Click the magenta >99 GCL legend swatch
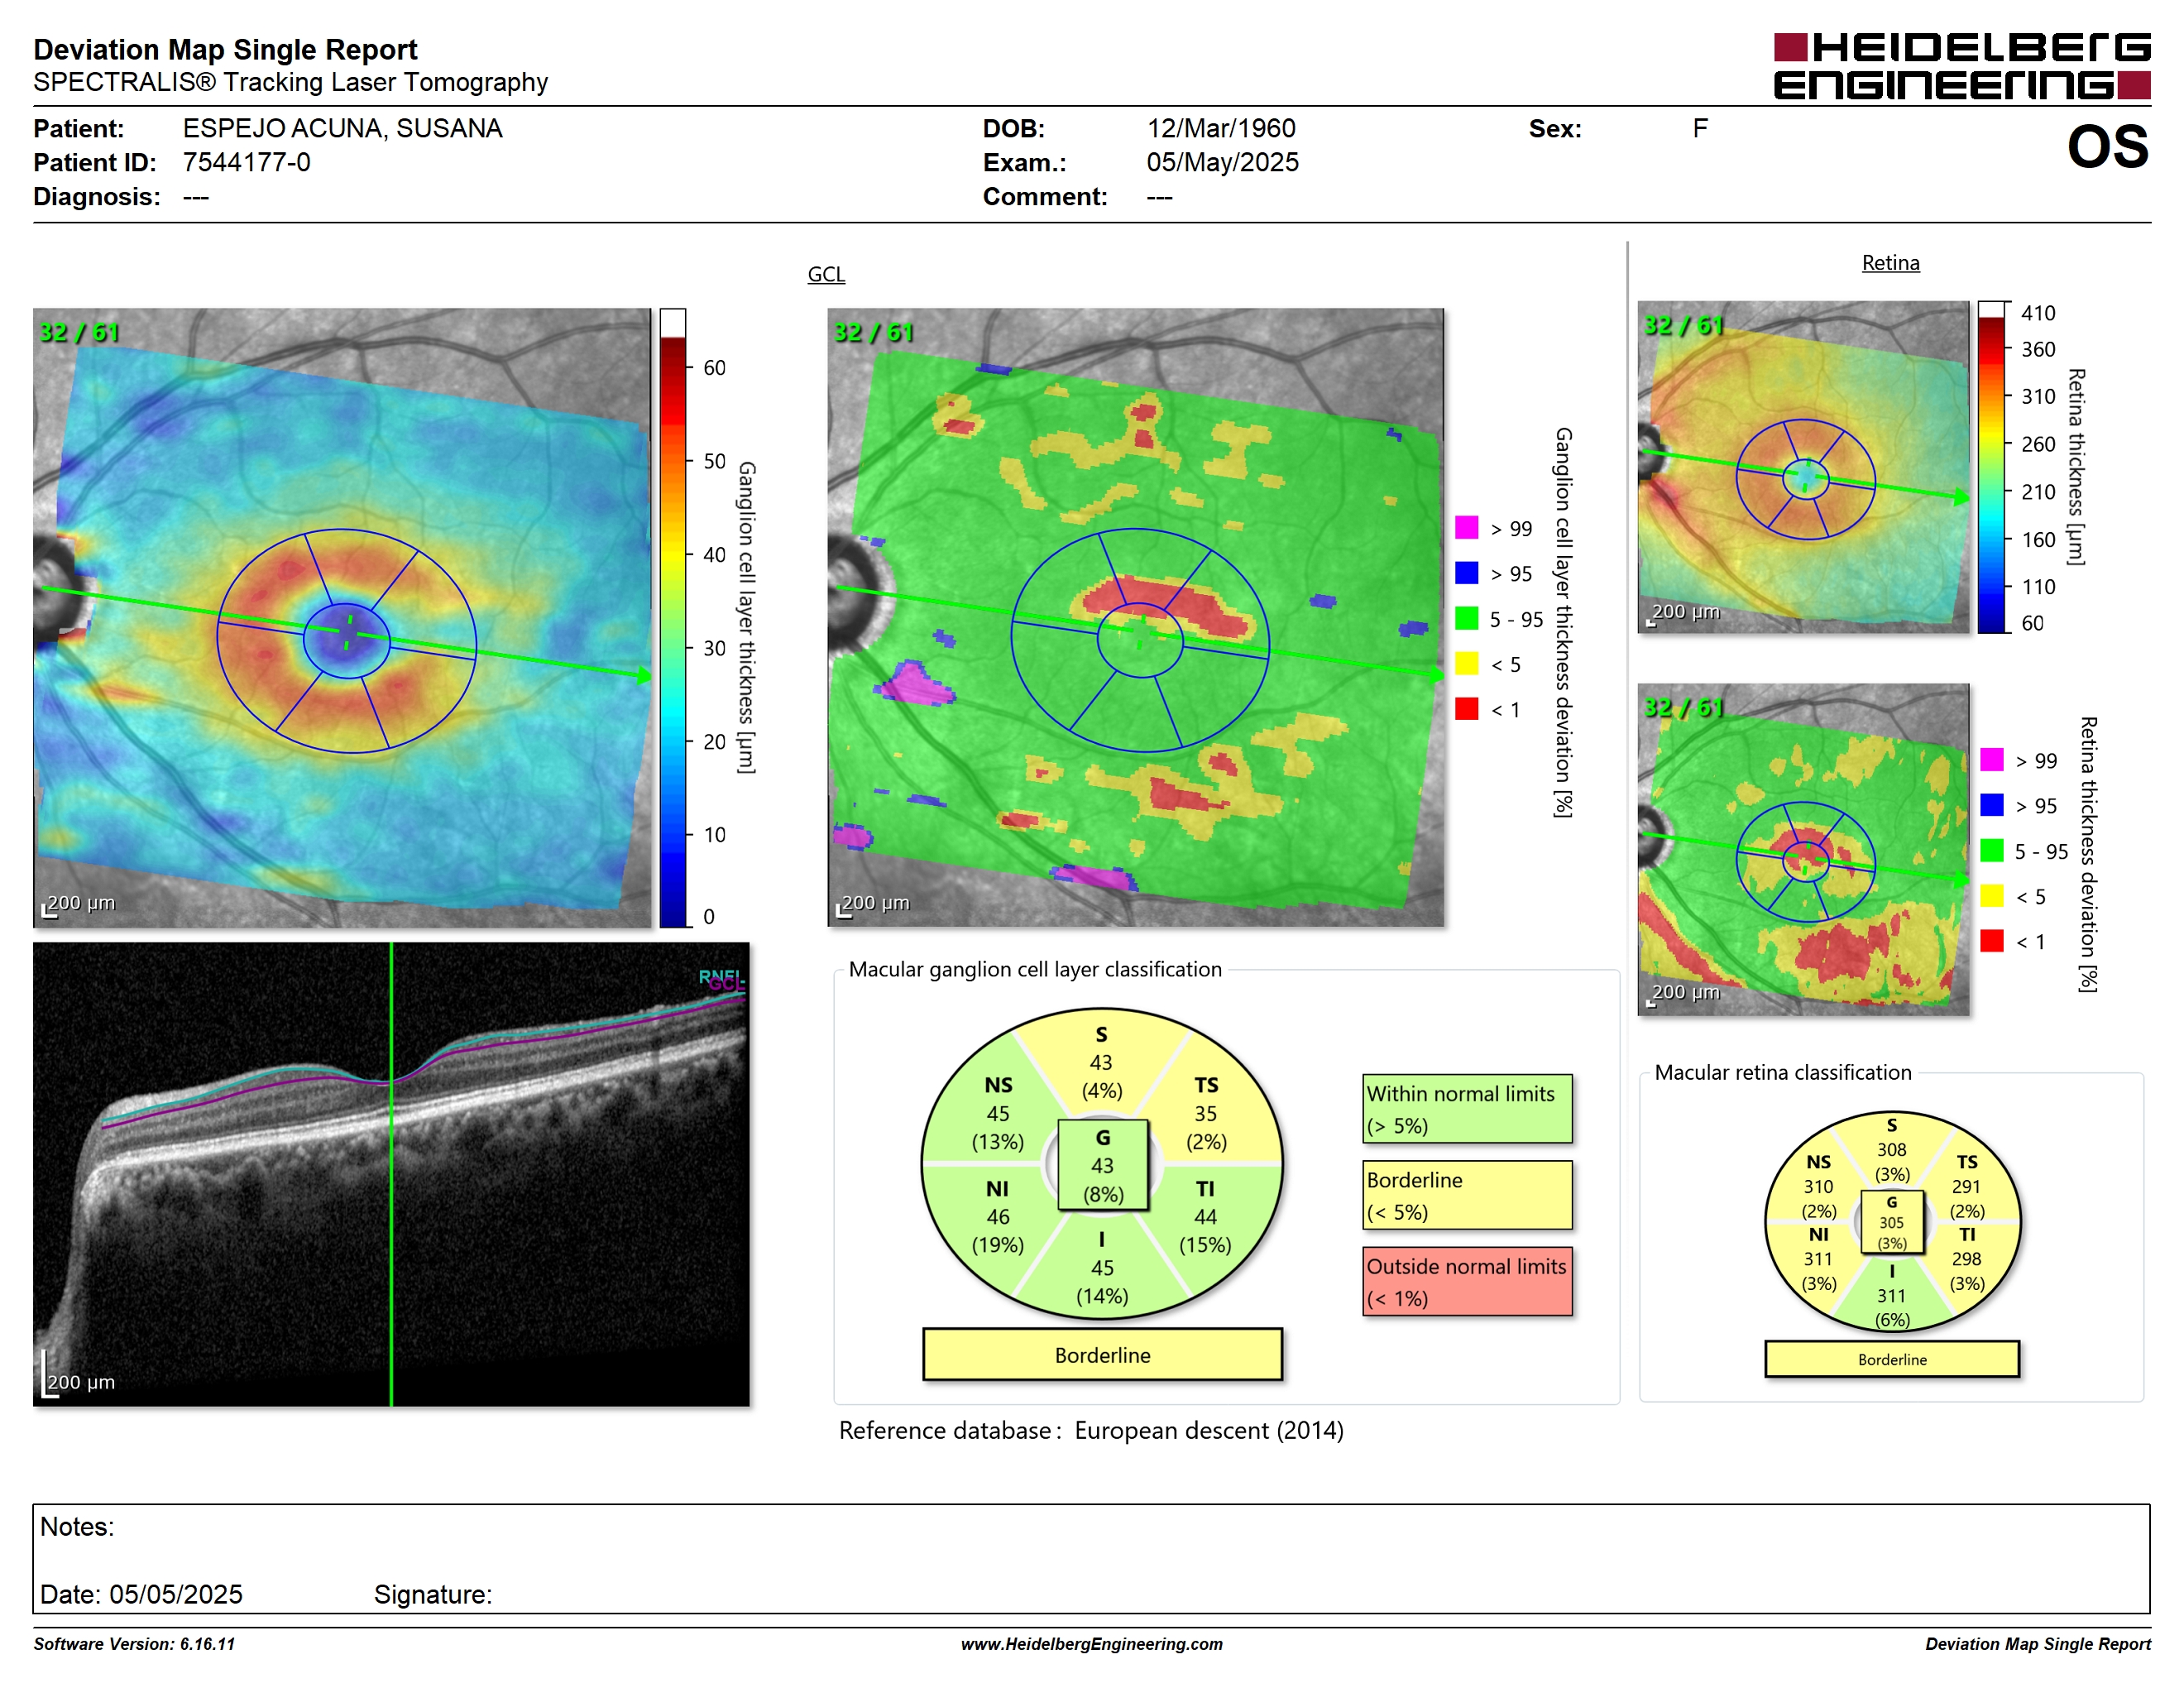 tap(1466, 527)
